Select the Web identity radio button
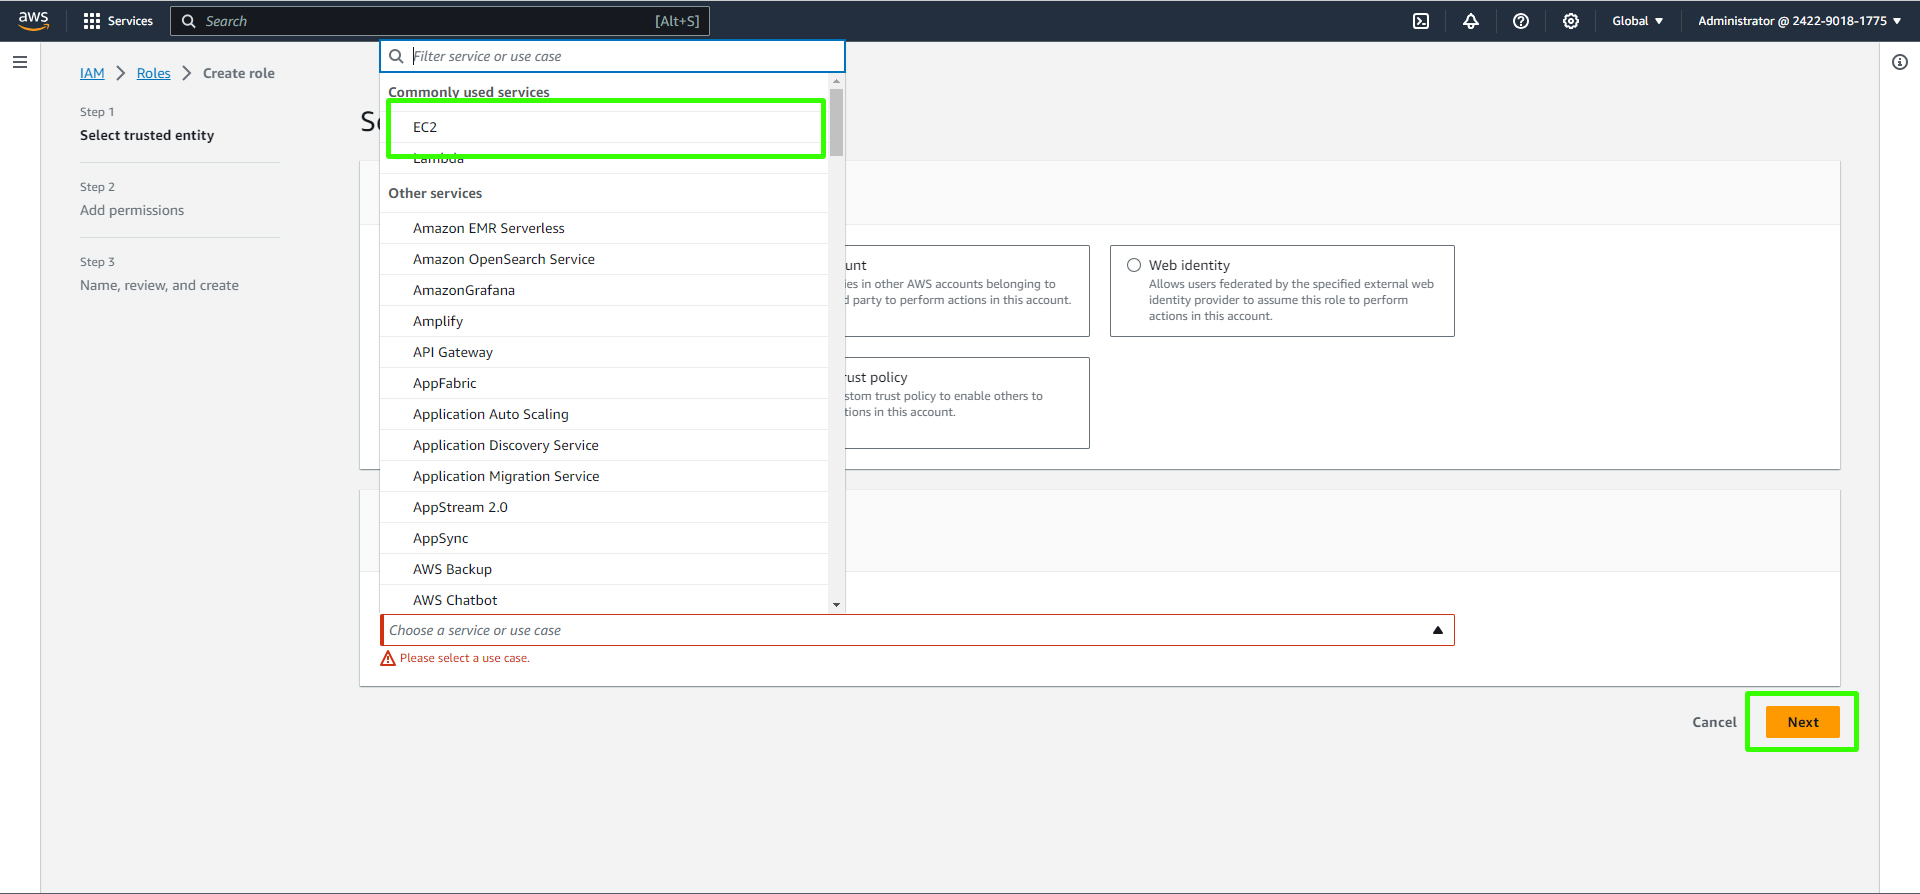 point(1134,265)
